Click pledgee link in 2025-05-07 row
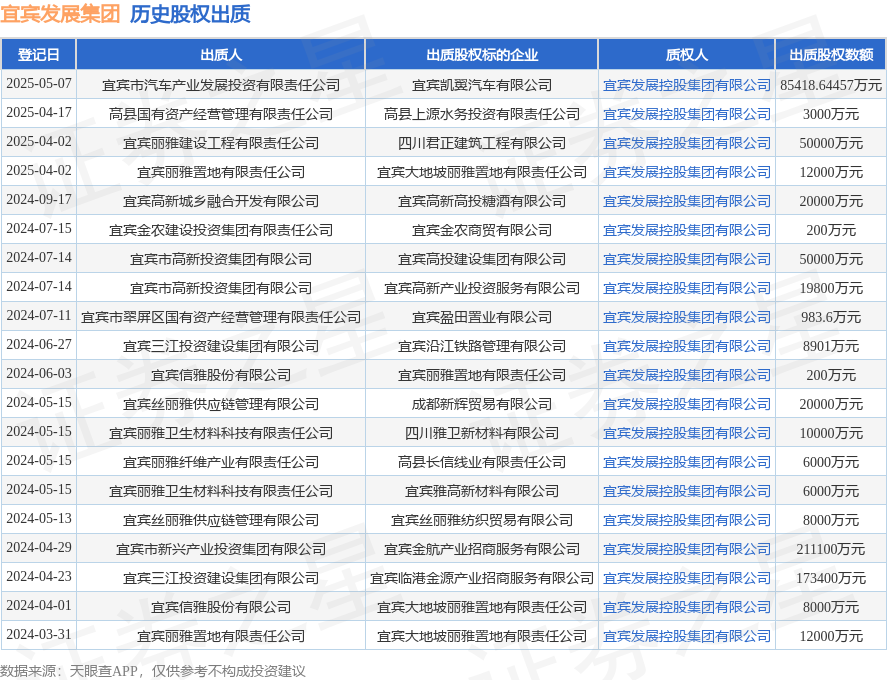The width and height of the screenshot is (887, 680). pos(687,85)
